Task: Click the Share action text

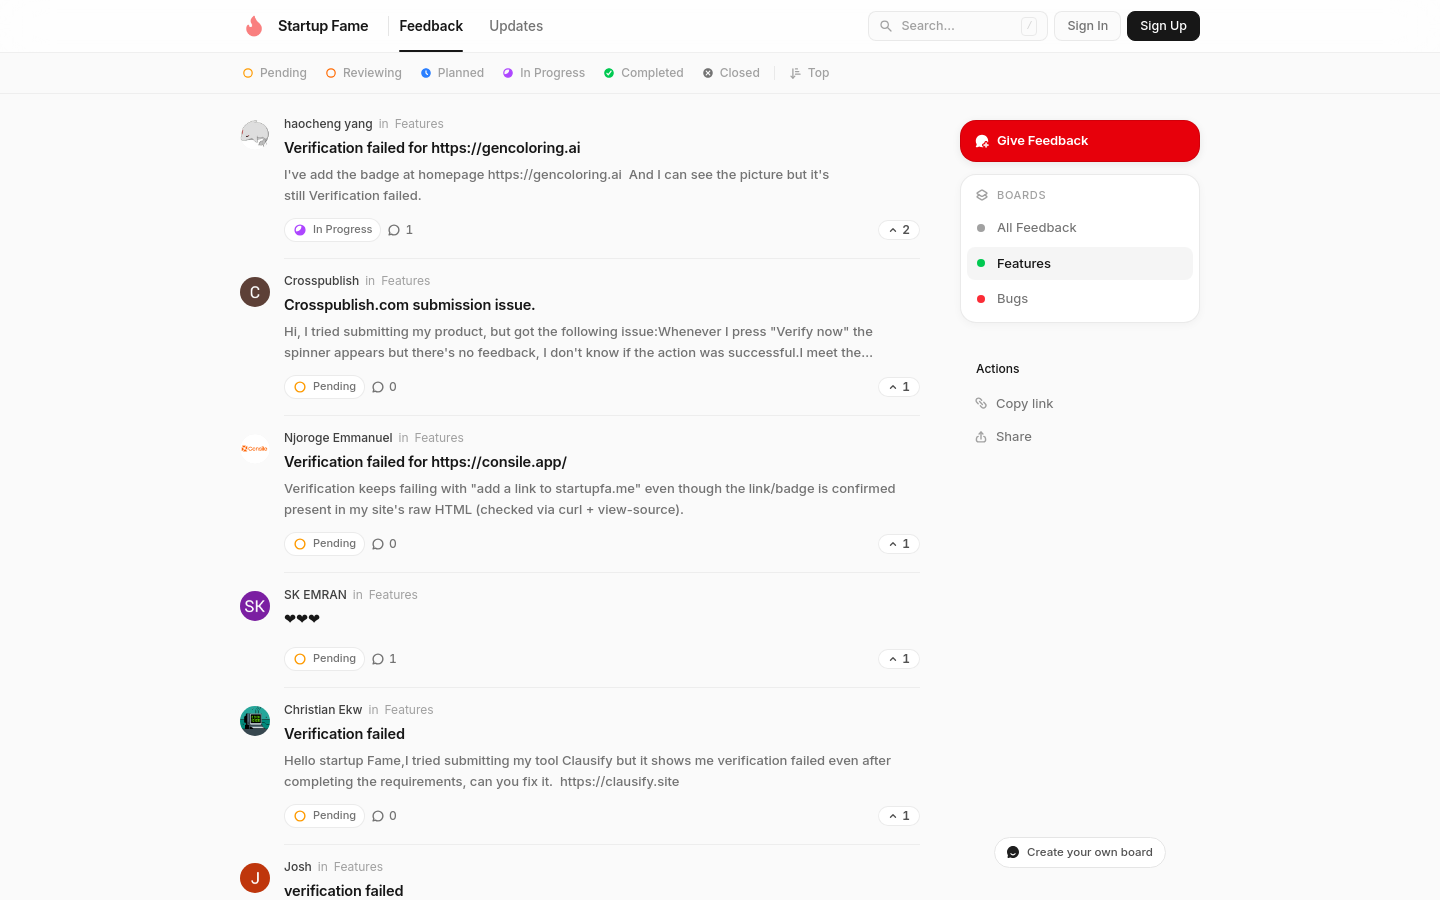Action: [x=1014, y=437]
